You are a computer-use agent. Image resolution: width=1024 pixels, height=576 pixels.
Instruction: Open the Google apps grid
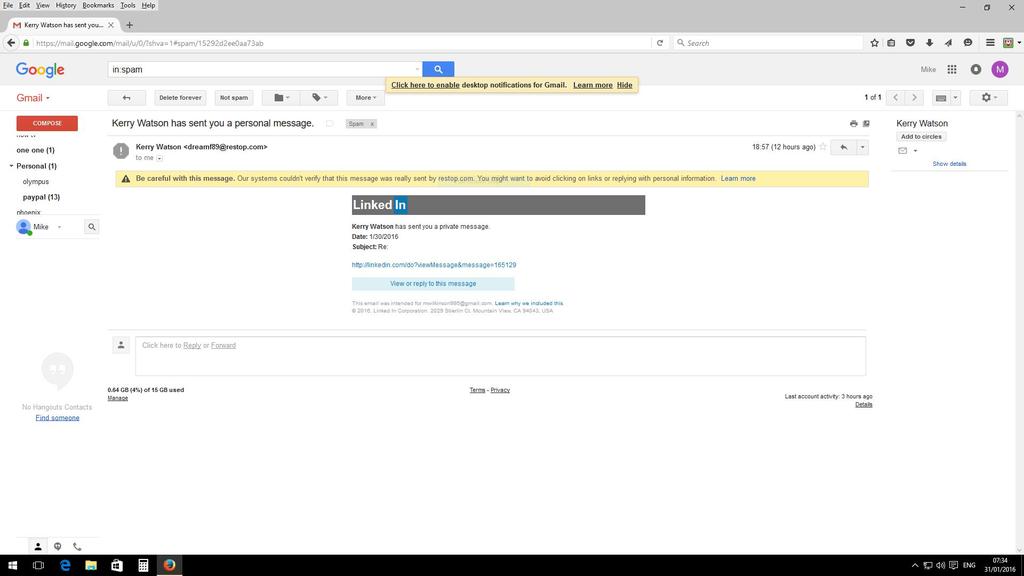click(952, 69)
